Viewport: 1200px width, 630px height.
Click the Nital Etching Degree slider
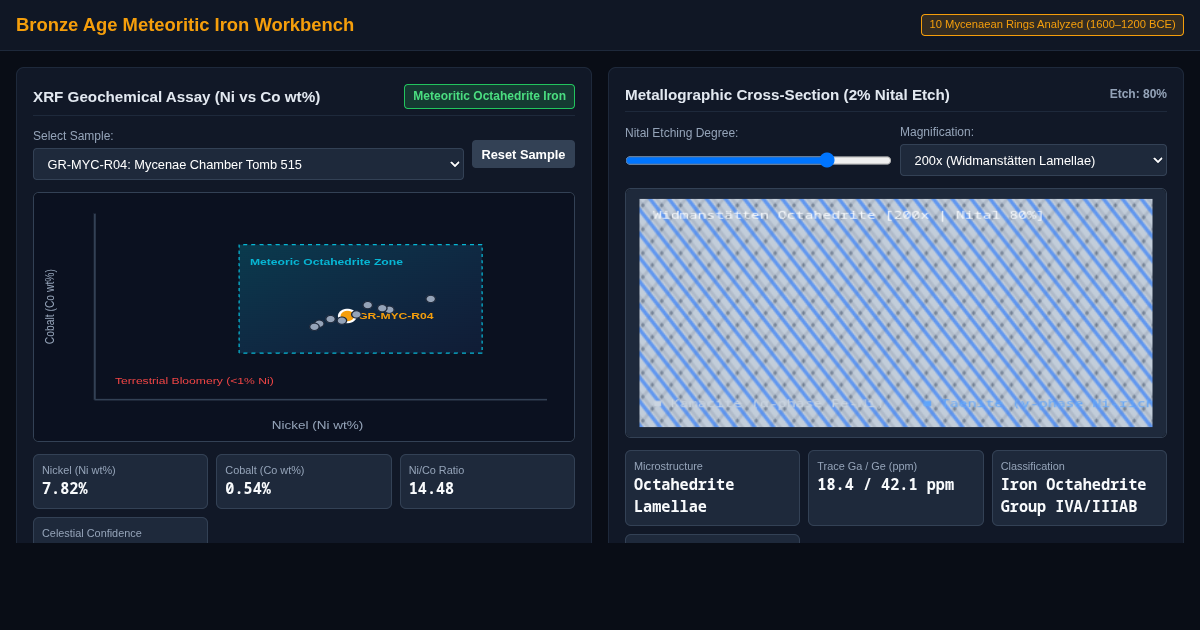[758, 160]
